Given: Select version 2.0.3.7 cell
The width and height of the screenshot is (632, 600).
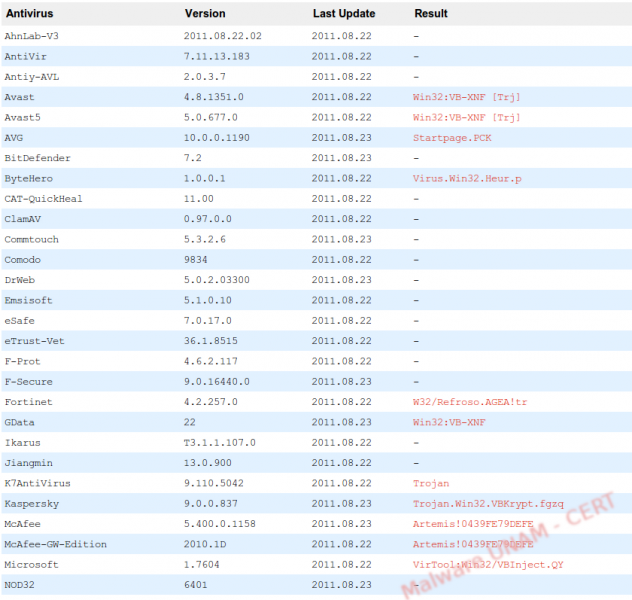Looking at the screenshot, I should [204, 77].
